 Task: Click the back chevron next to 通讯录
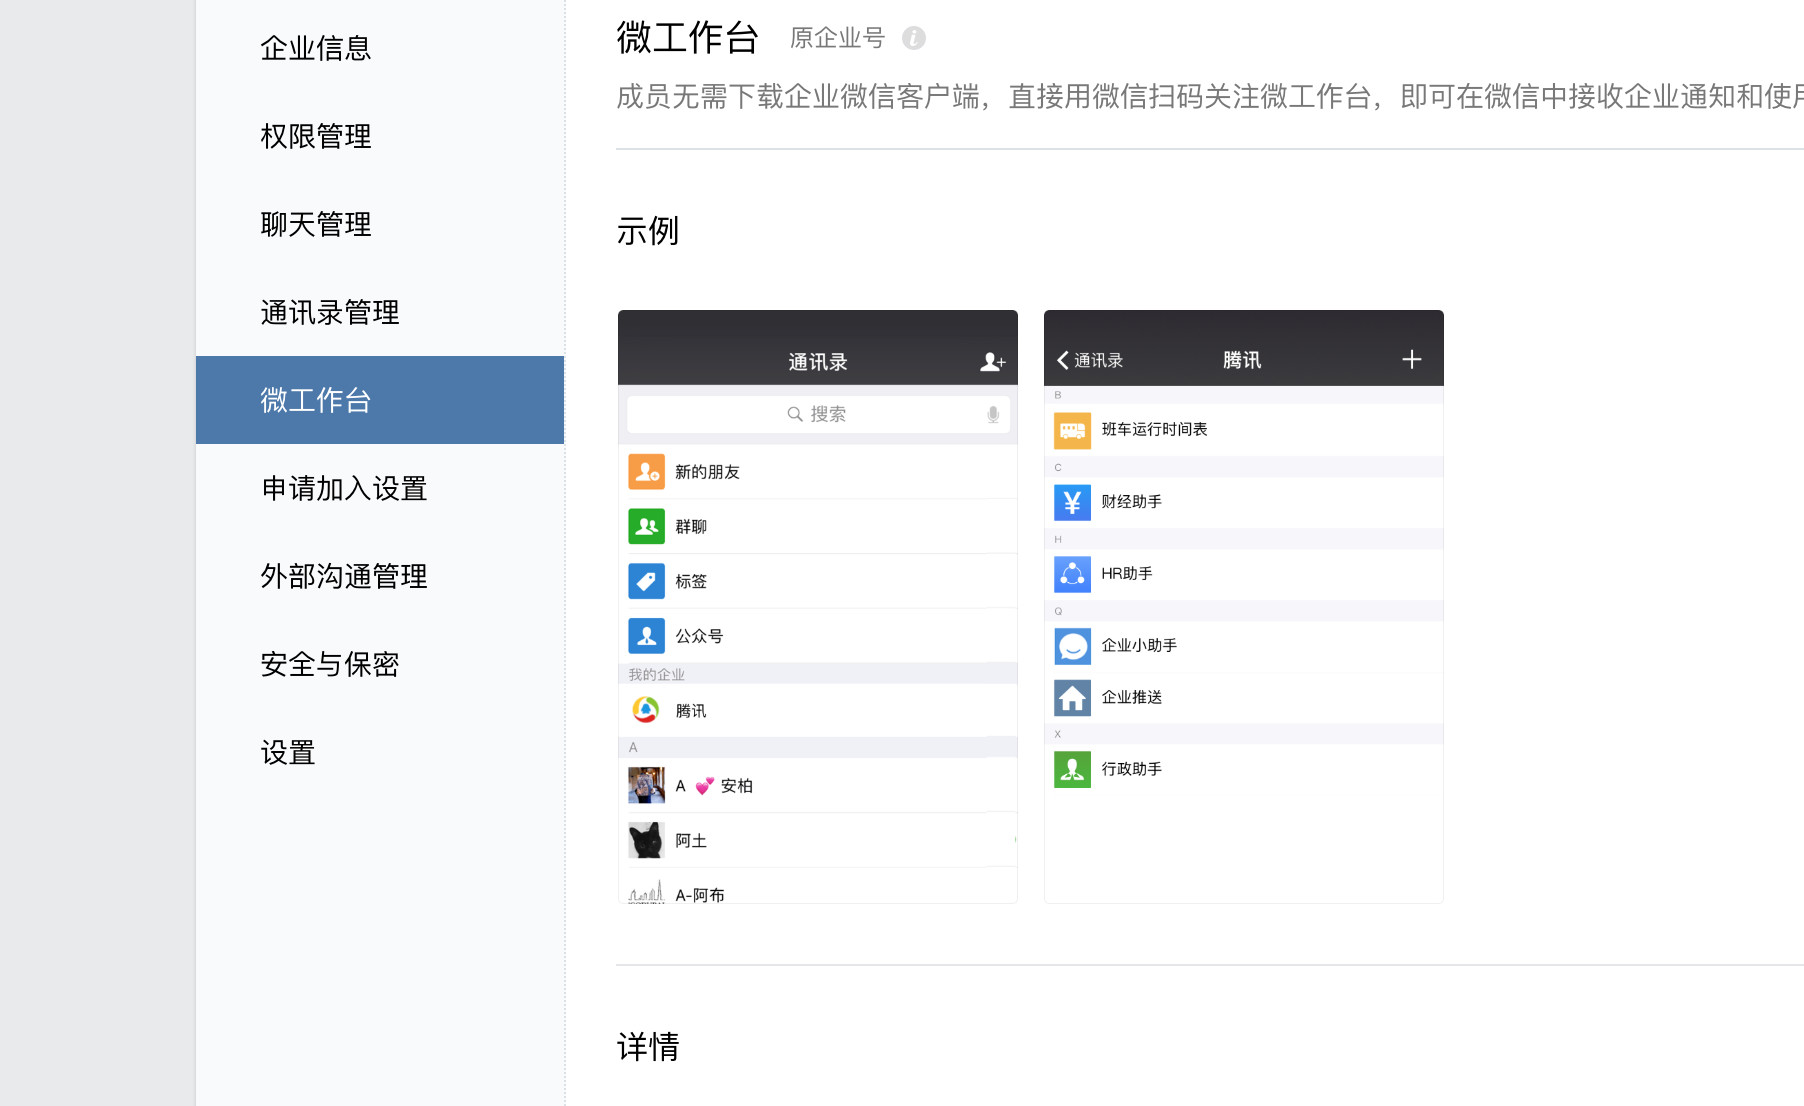1062,360
